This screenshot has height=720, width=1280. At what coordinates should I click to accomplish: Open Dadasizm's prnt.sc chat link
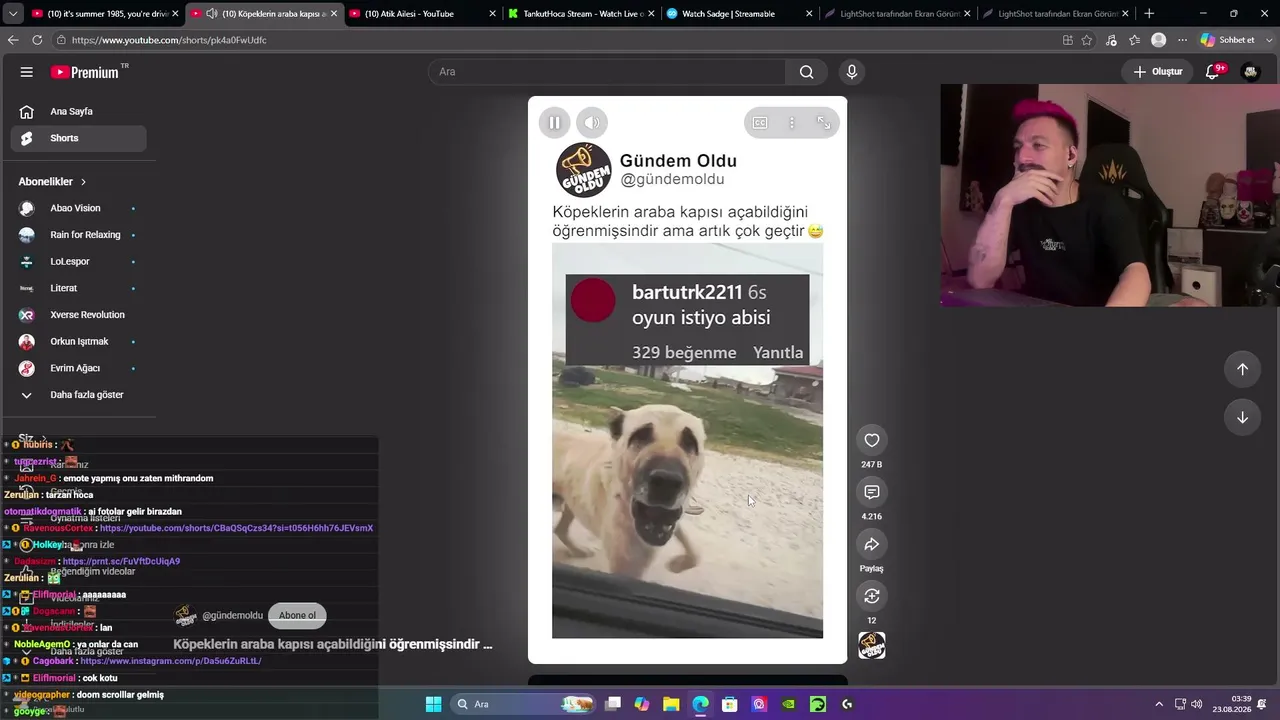point(121,562)
